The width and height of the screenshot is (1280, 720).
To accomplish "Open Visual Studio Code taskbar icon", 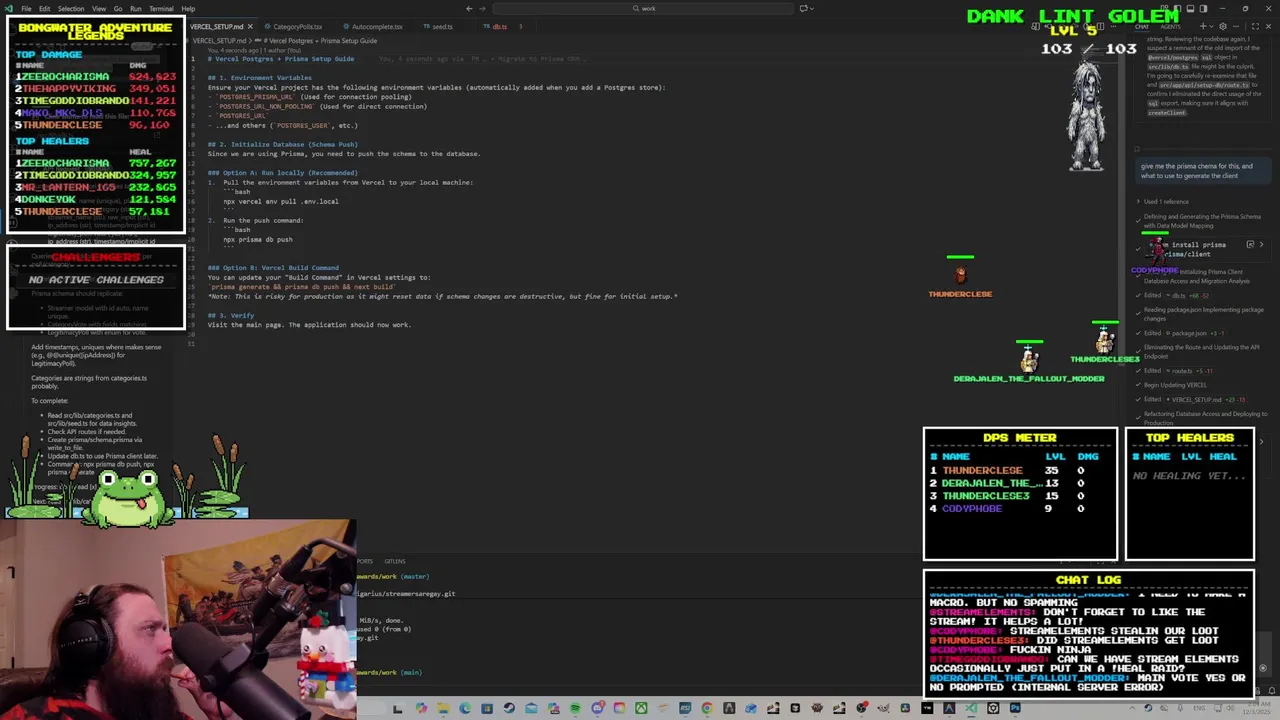I will point(971,708).
